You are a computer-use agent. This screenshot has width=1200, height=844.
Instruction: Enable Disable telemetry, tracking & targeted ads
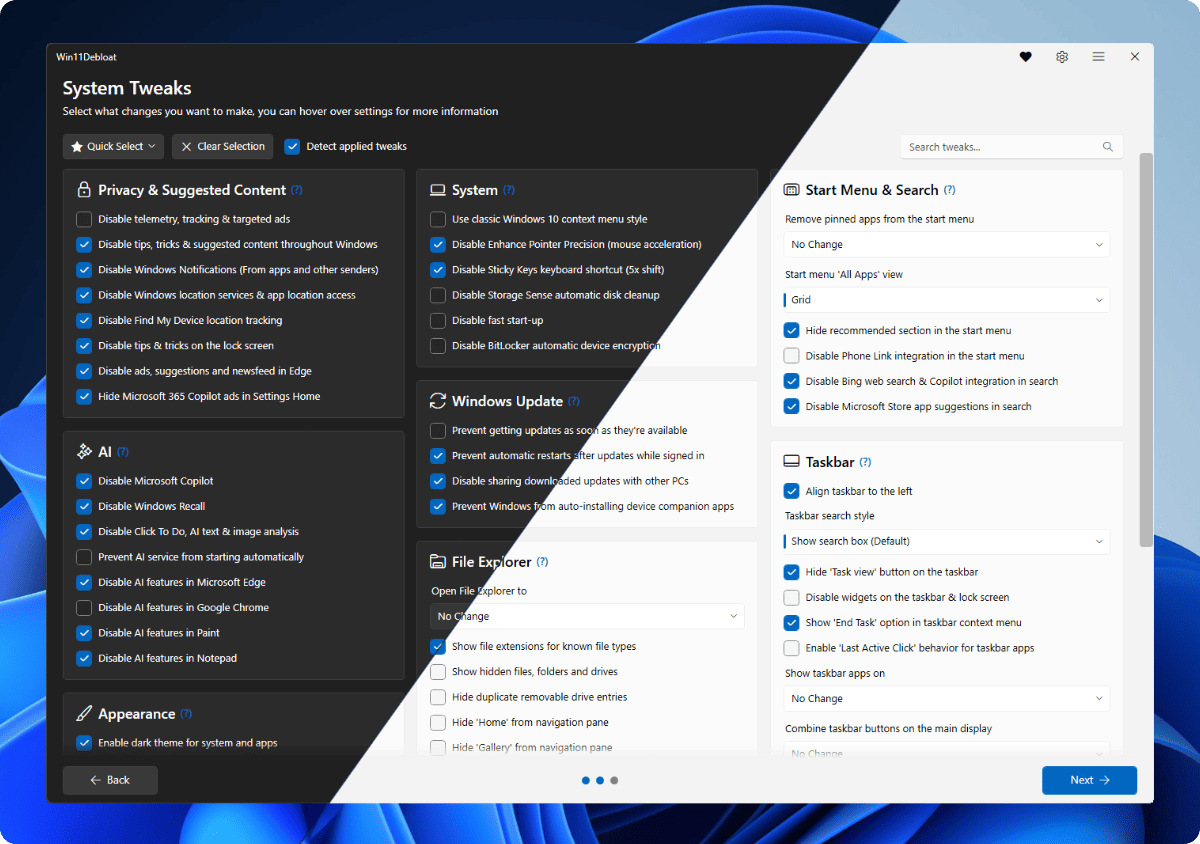point(84,219)
